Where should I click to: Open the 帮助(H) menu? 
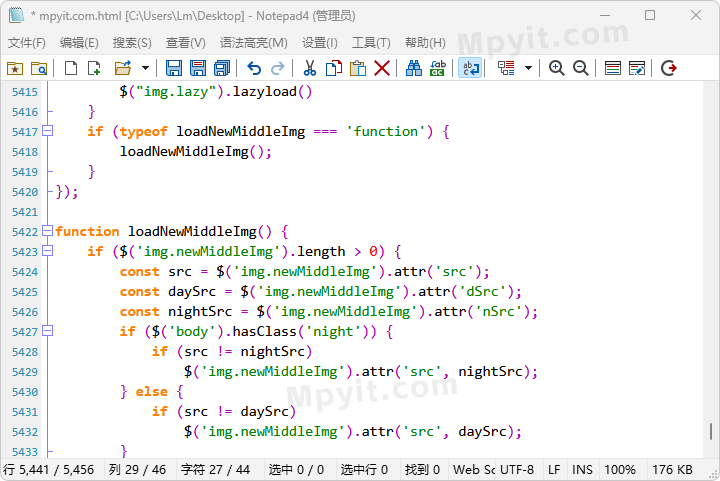pos(425,43)
